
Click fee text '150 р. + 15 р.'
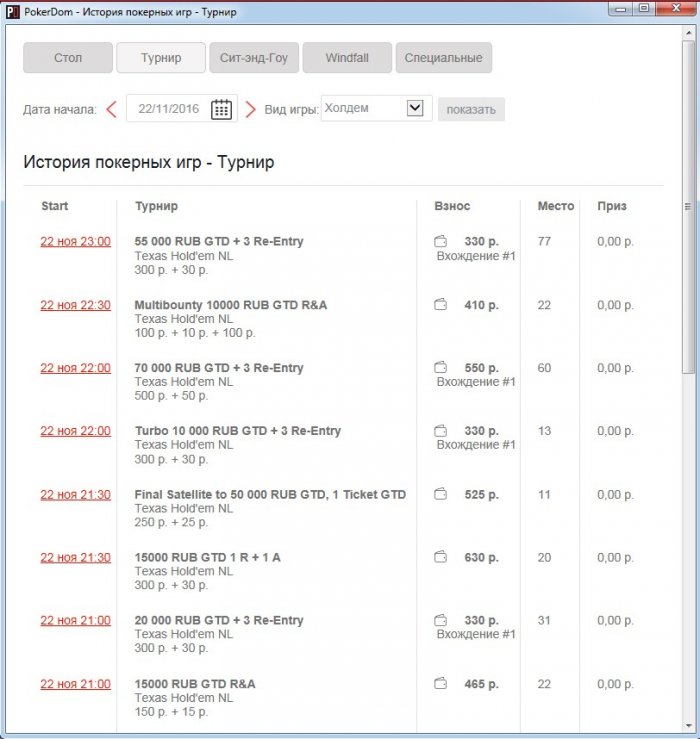pyautogui.click(x=171, y=712)
